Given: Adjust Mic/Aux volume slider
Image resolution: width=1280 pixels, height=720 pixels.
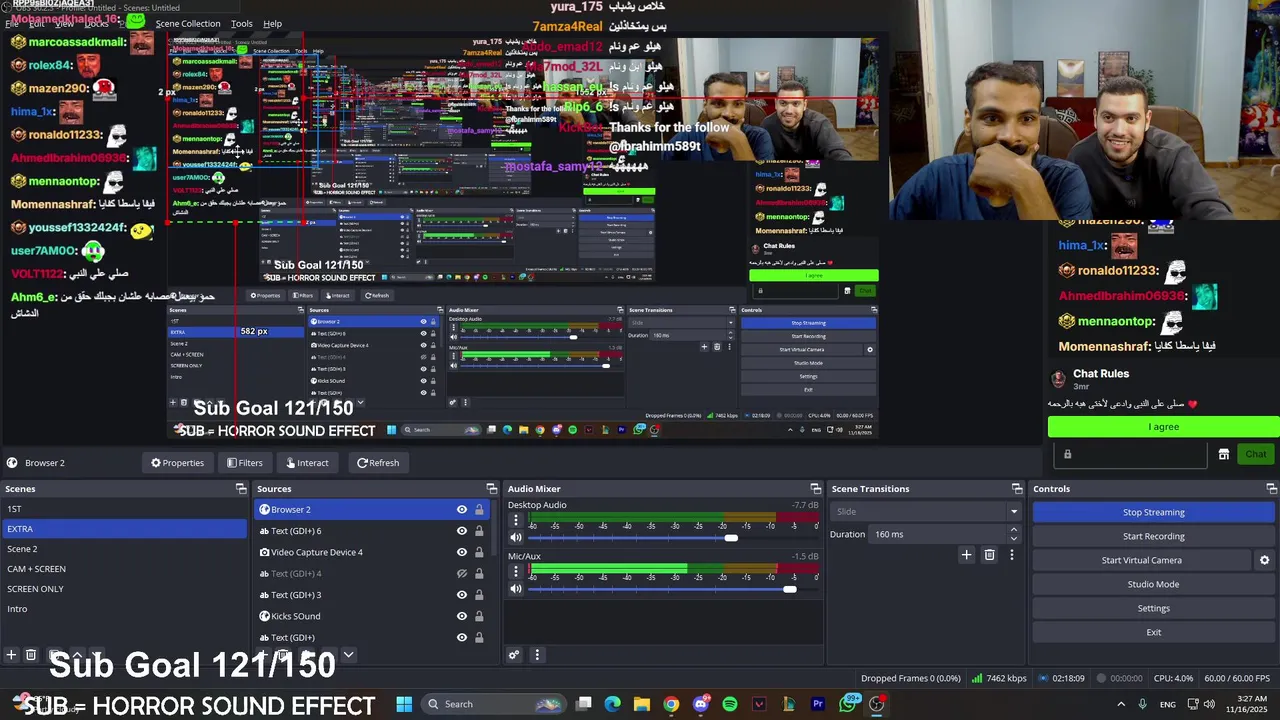Looking at the screenshot, I should [790, 589].
